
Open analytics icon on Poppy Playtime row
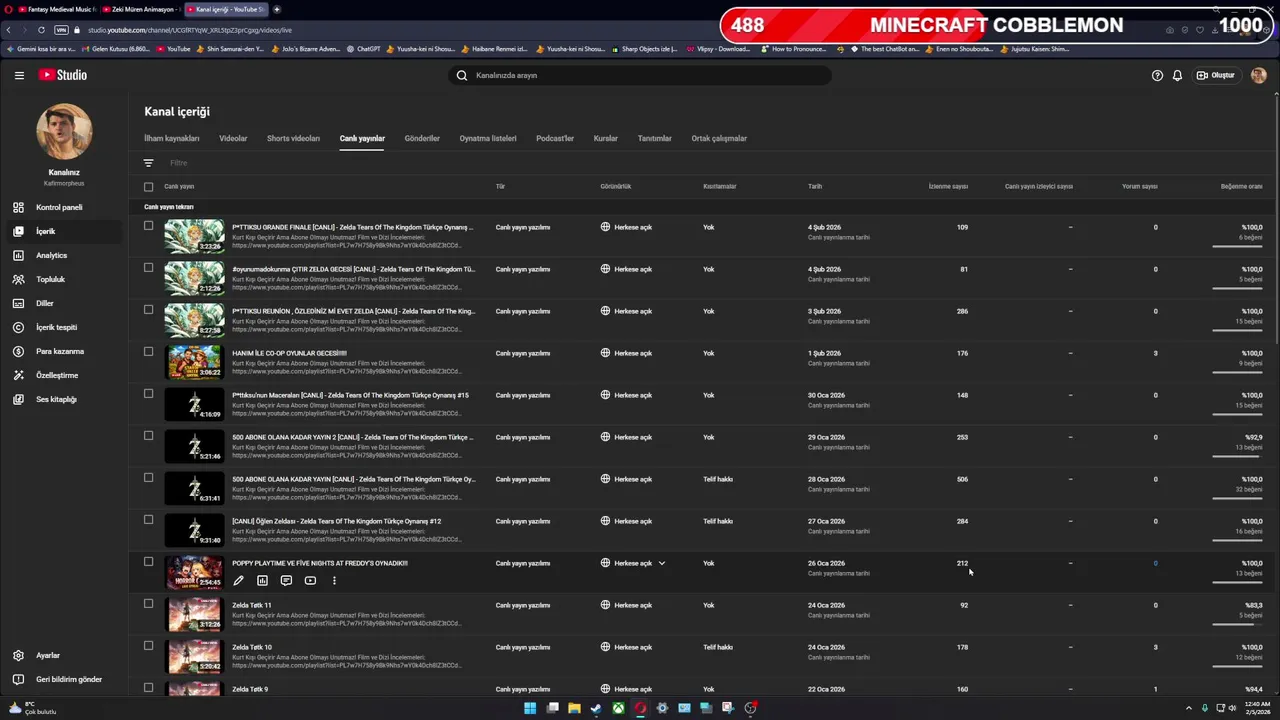(262, 580)
